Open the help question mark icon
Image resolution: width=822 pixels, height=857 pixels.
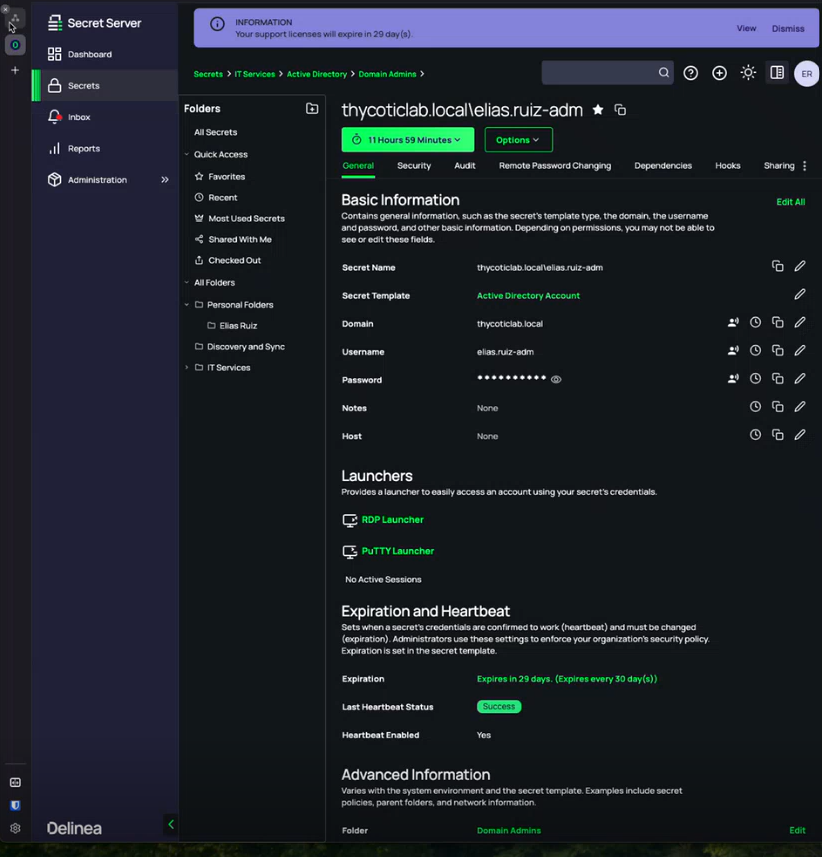pyautogui.click(x=691, y=73)
